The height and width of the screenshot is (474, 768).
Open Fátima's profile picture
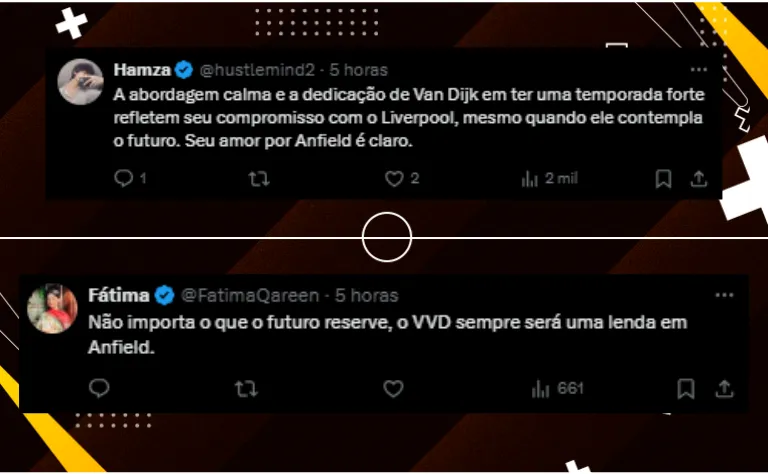click(52, 308)
